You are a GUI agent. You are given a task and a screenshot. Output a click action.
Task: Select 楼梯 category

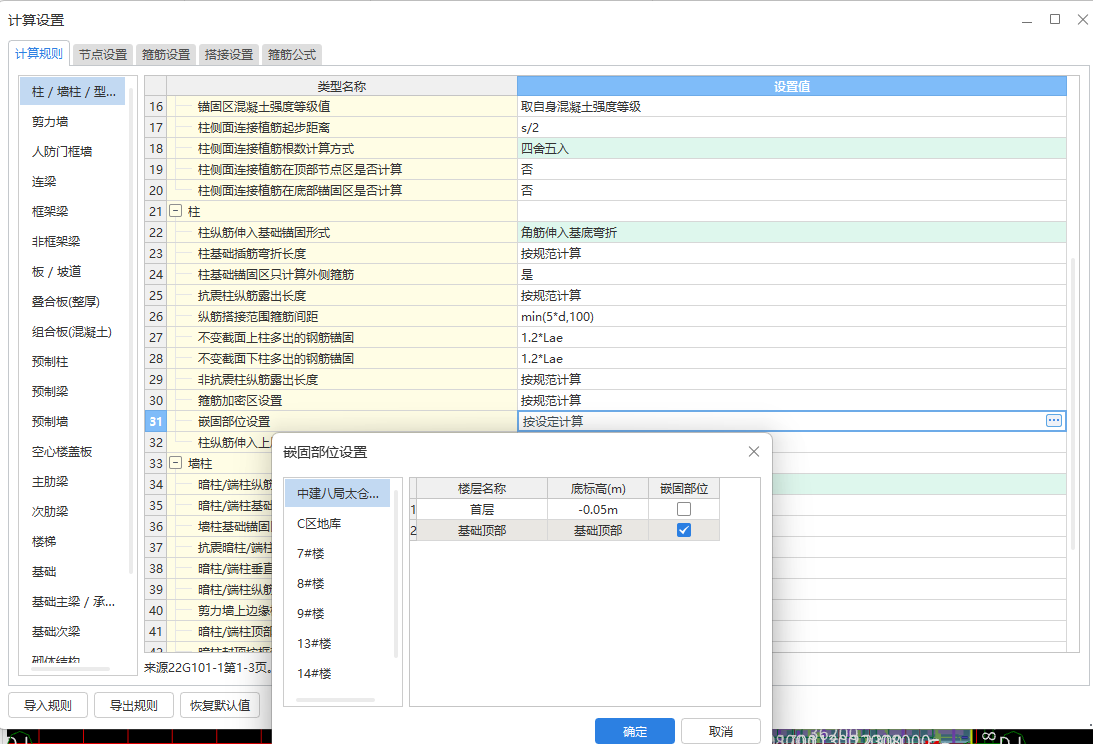[72, 541]
